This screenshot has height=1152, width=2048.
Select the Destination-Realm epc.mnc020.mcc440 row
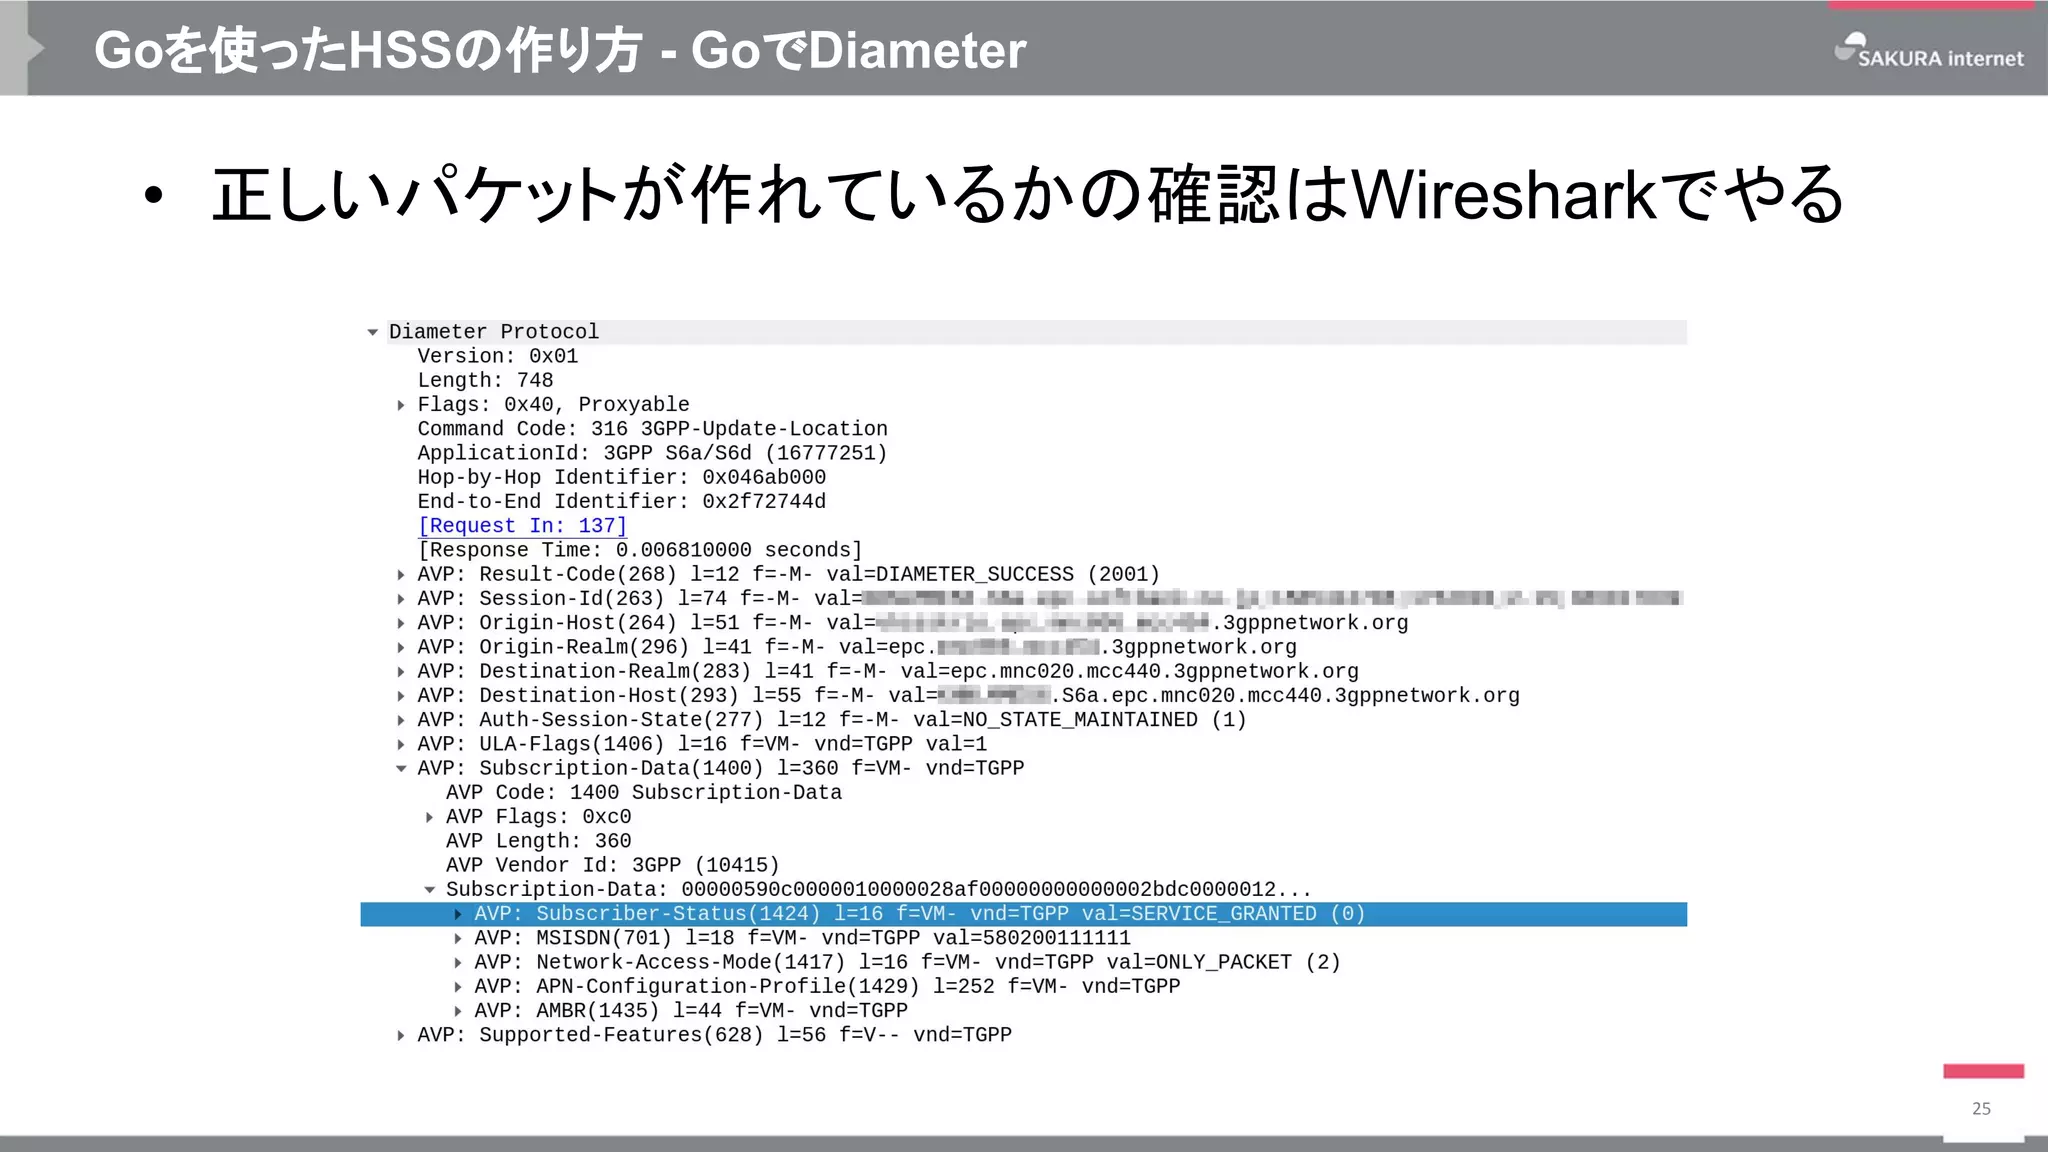tap(888, 672)
